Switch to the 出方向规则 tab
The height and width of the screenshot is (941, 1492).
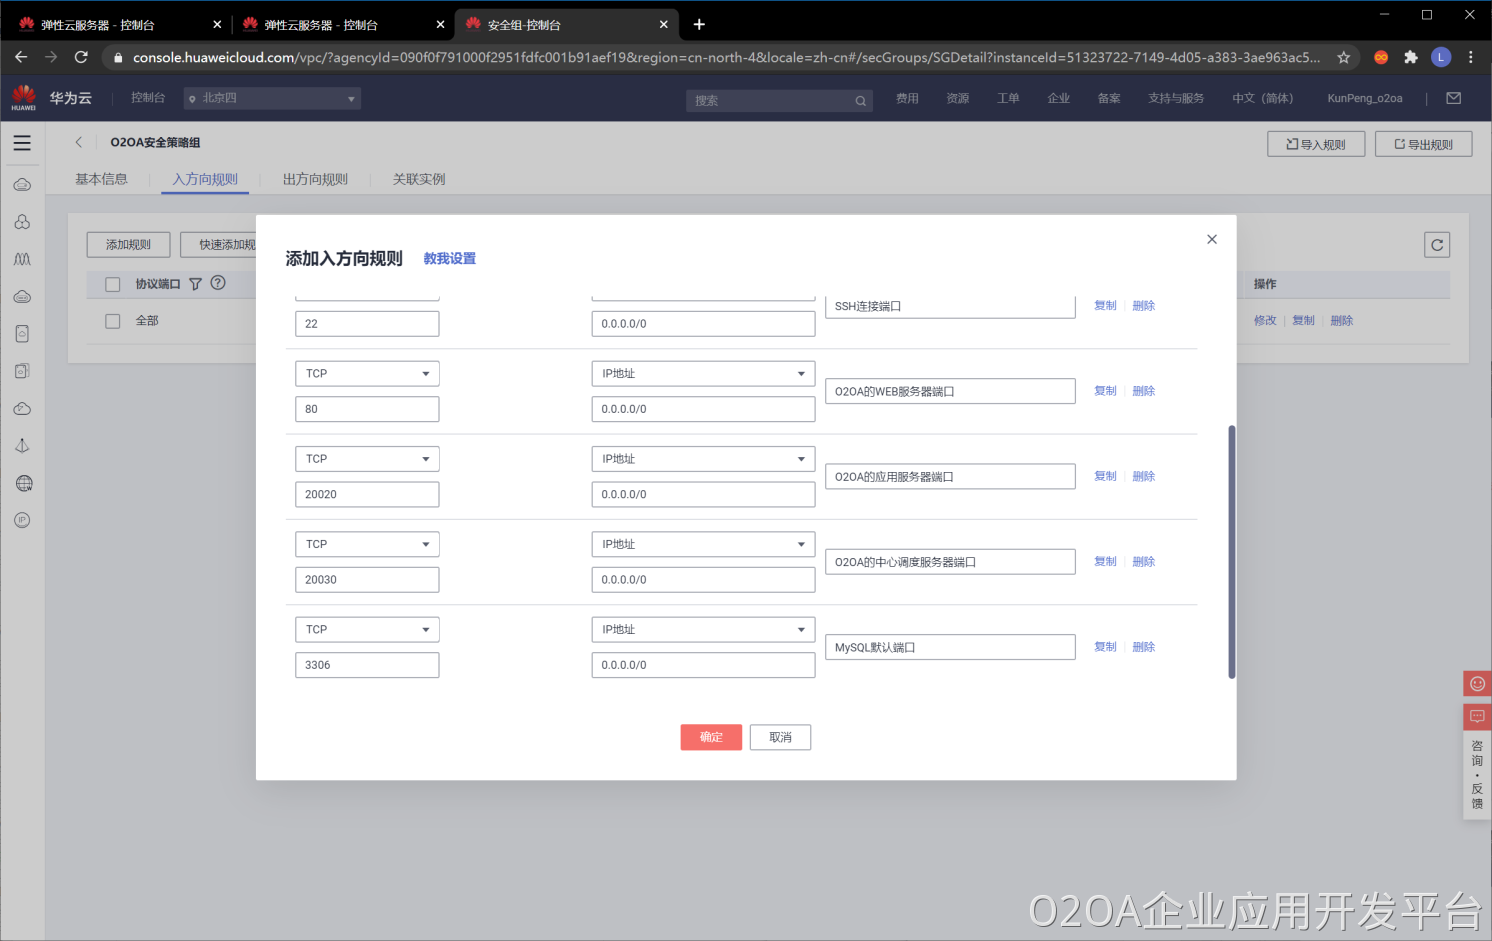[x=315, y=180]
